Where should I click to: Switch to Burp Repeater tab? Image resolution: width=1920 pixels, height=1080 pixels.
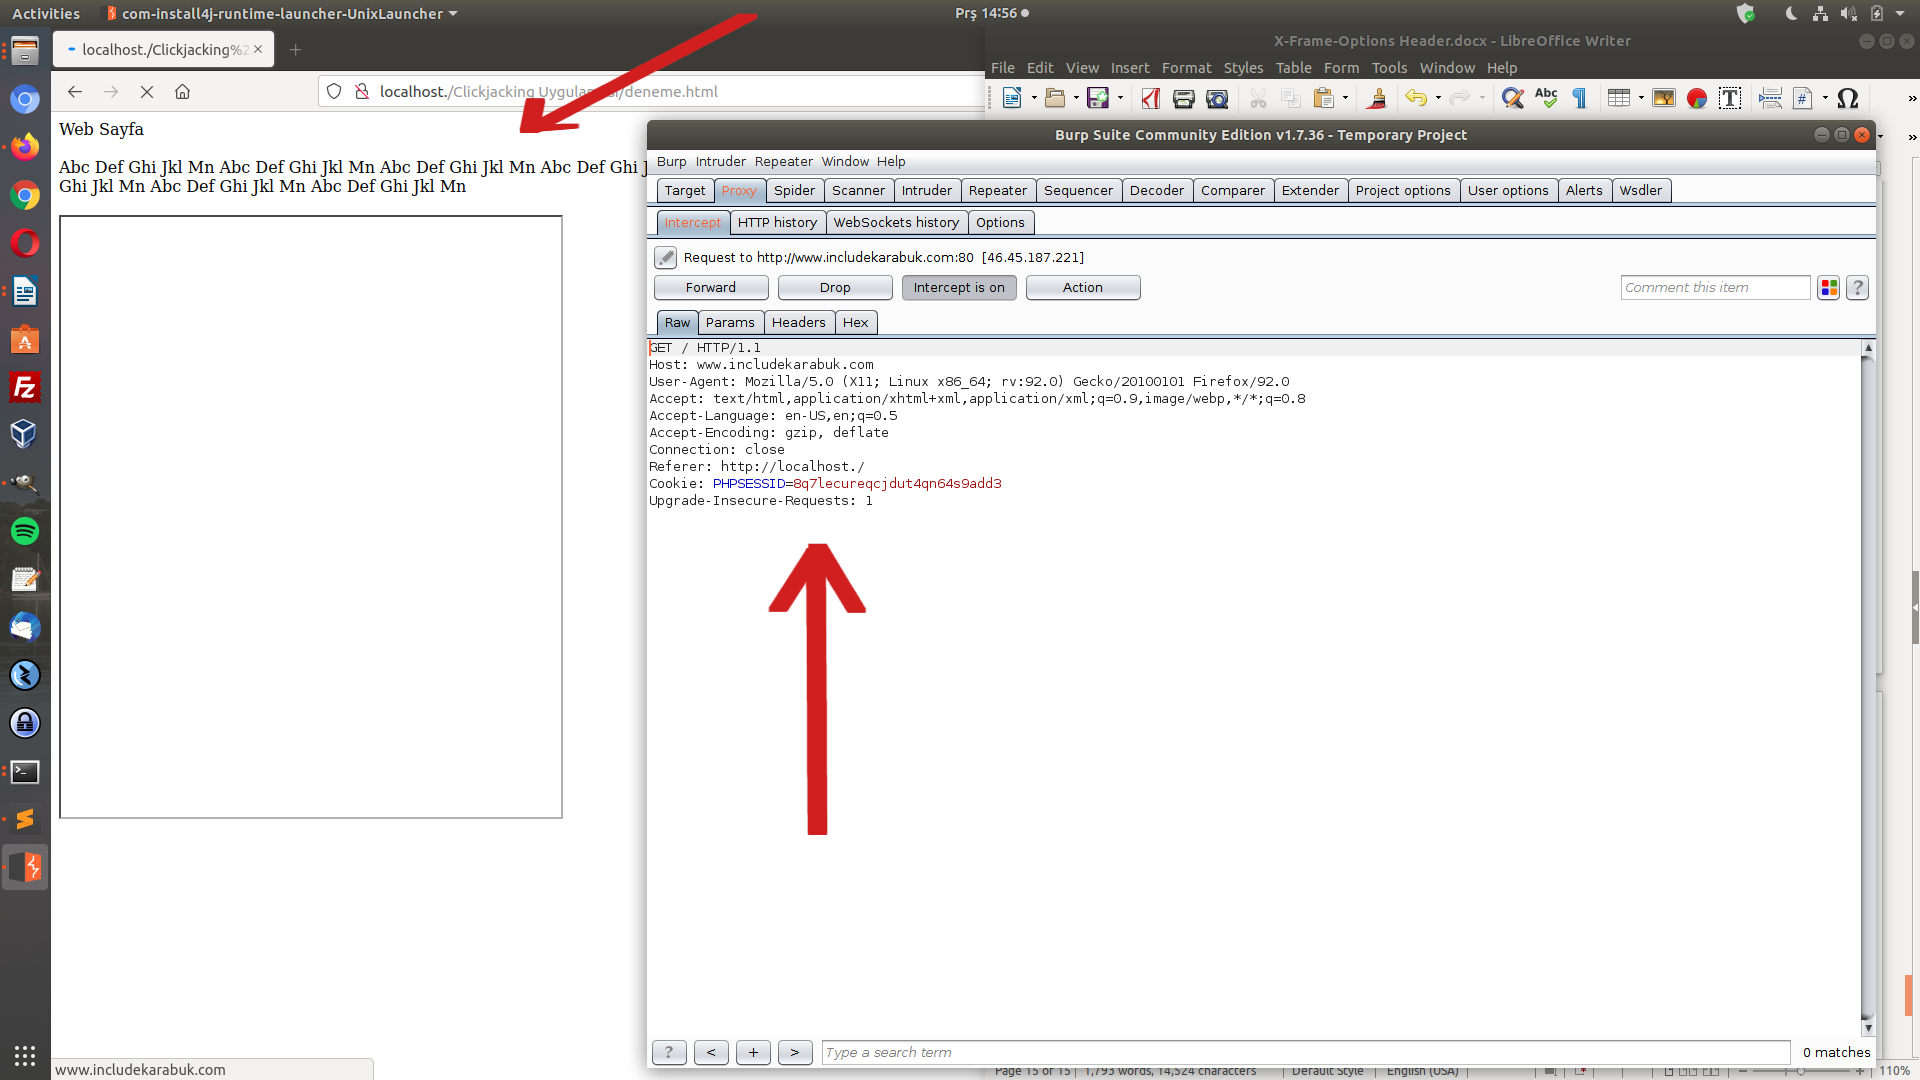click(x=997, y=191)
